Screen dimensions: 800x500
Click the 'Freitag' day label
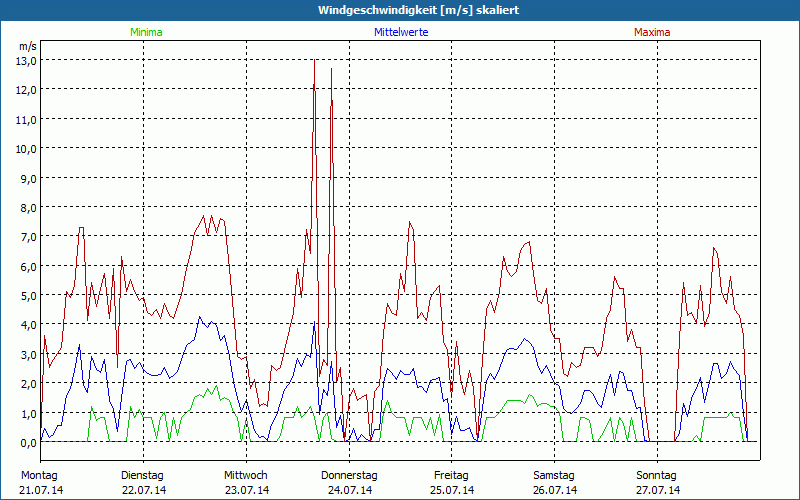coord(452,476)
